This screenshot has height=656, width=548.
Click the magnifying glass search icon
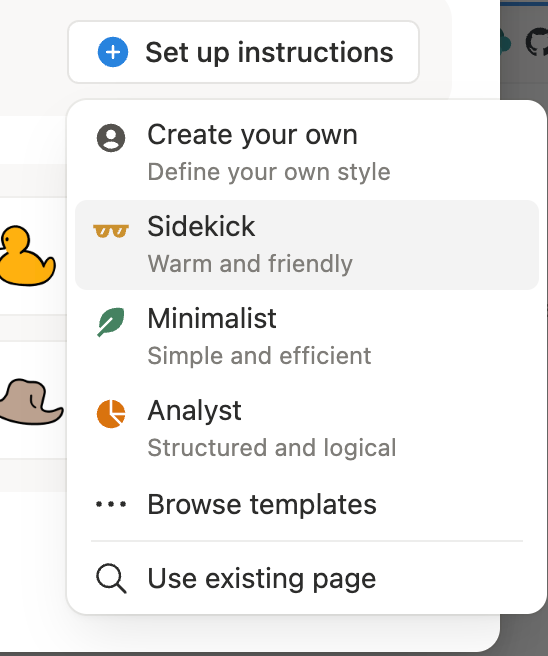pos(111,579)
